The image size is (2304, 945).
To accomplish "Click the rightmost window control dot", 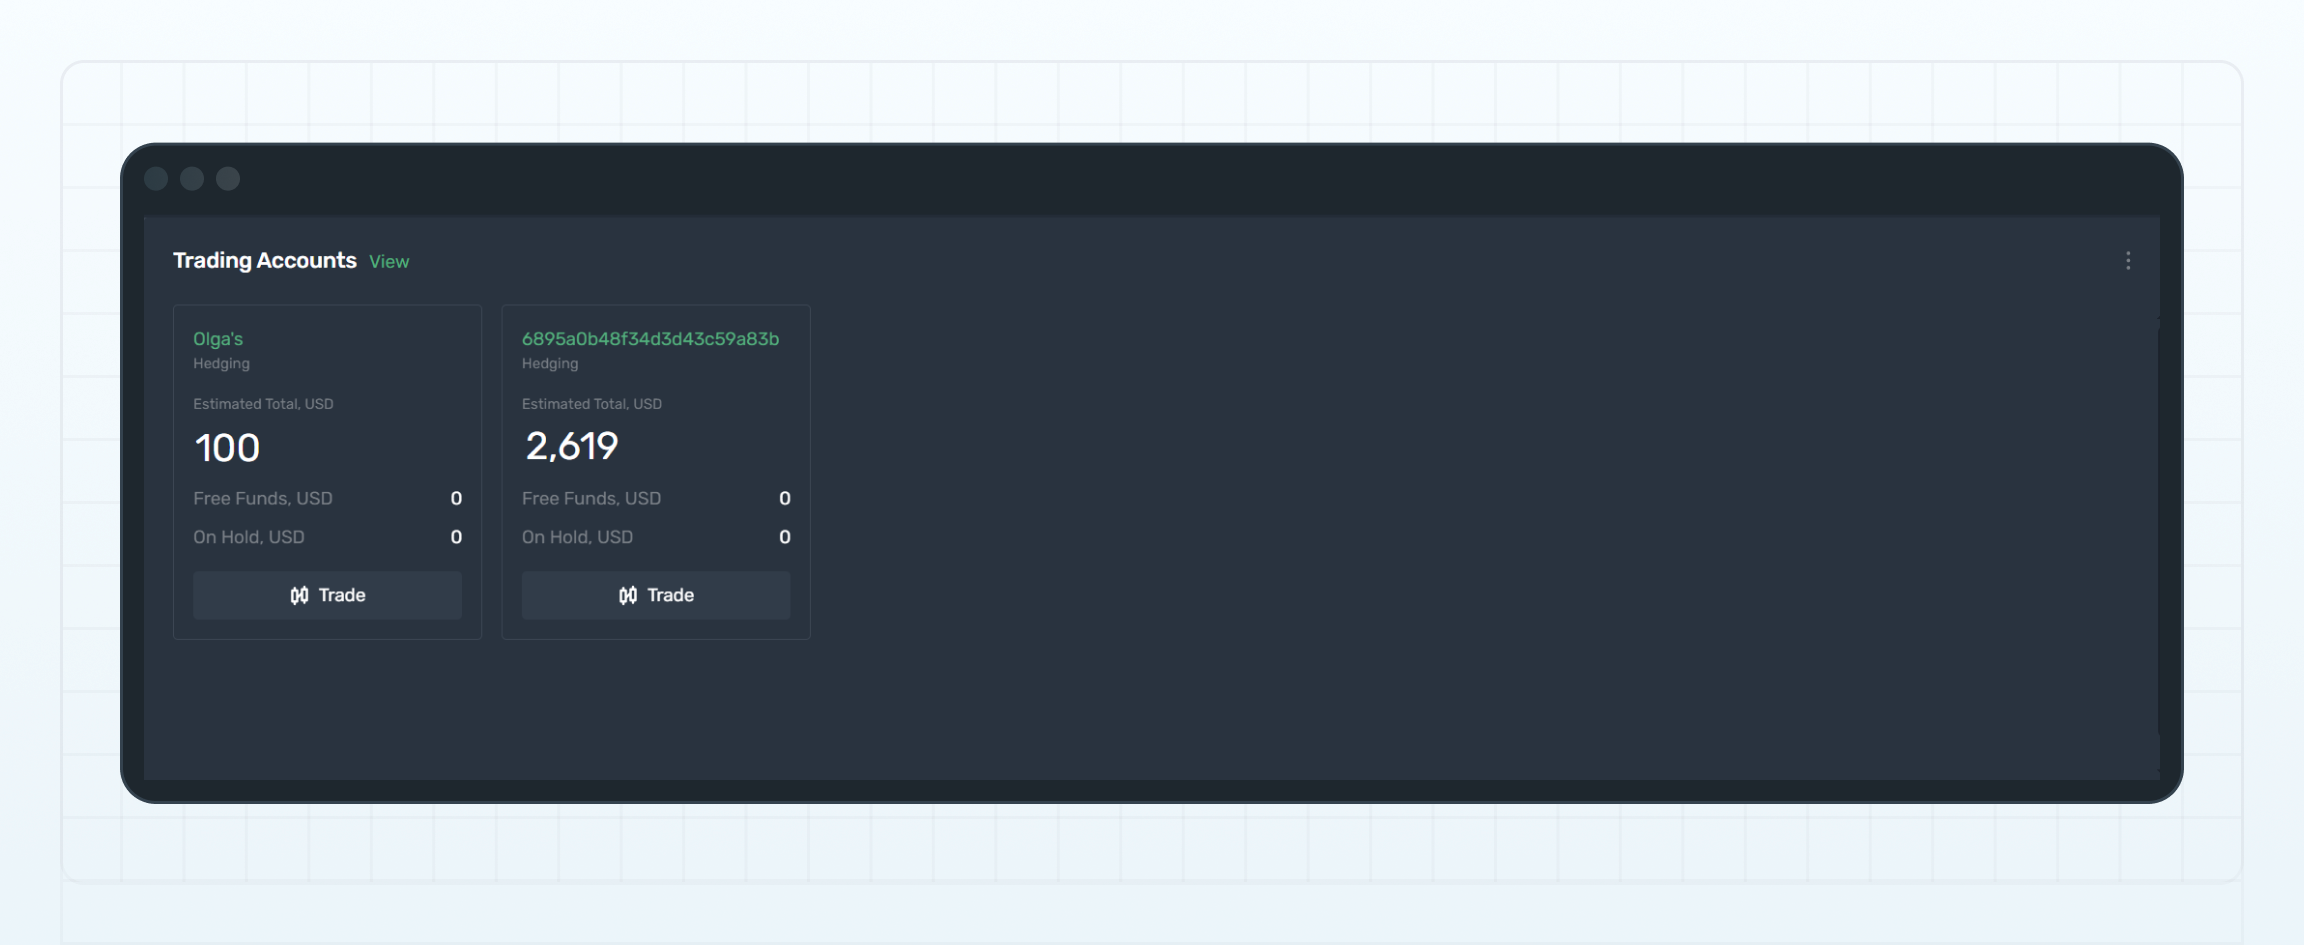I will (228, 179).
